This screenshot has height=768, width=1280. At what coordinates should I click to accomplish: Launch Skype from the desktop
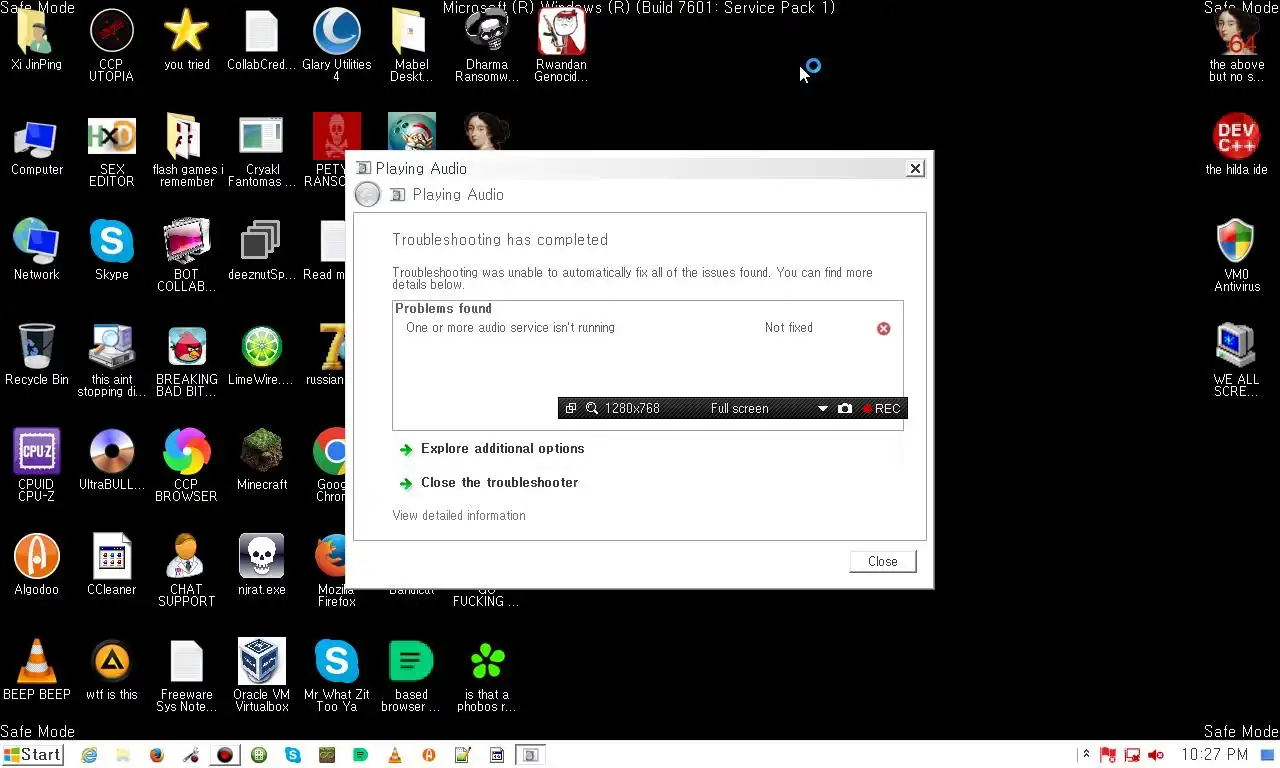pyautogui.click(x=111, y=250)
